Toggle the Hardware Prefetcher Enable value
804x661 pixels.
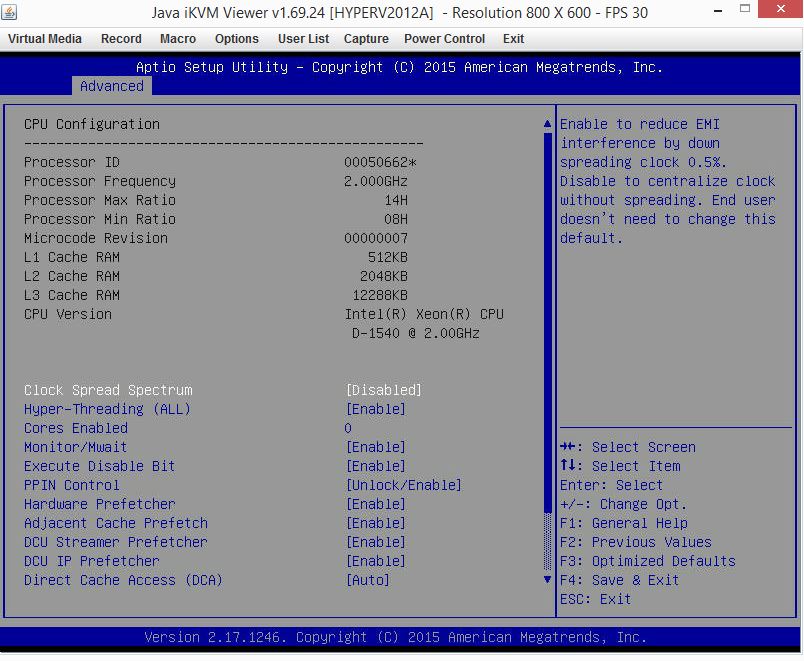[376, 504]
